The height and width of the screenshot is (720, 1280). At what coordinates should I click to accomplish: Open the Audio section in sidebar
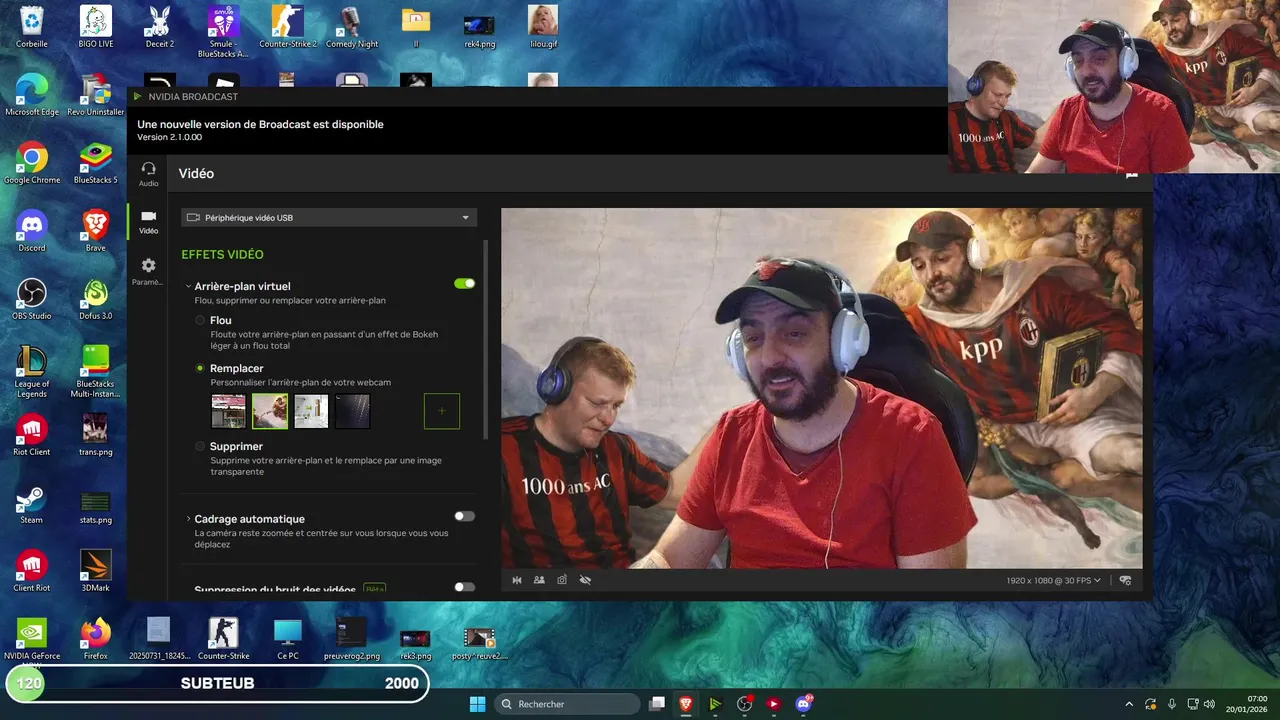tap(149, 174)
